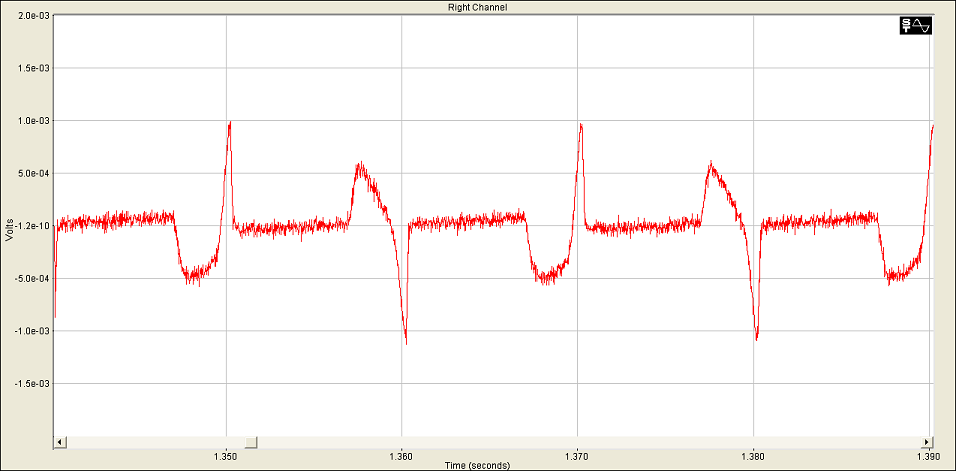
Task: Click the -1.5e-03 voltage axis label
Action: pos(33,384)
